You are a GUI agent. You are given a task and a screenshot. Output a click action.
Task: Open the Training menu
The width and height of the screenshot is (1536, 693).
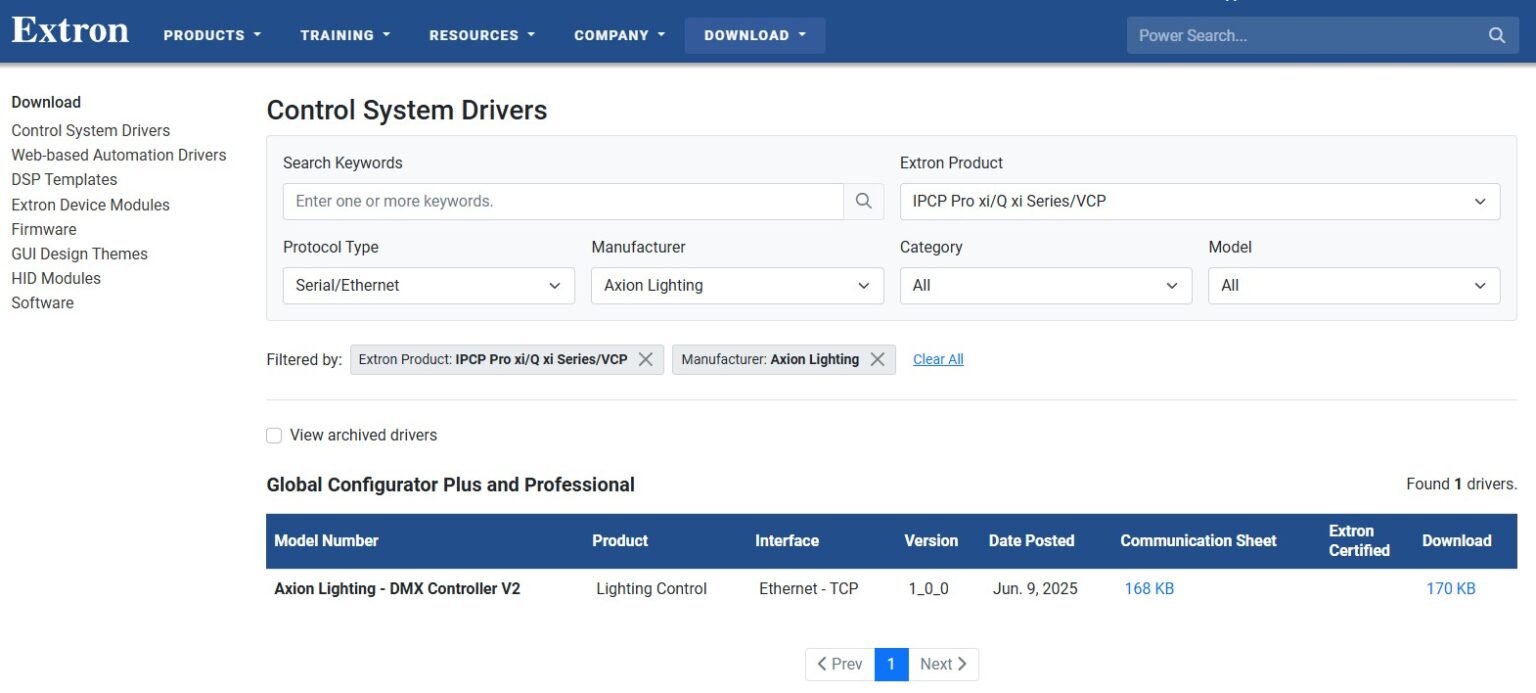coord(345,35)
